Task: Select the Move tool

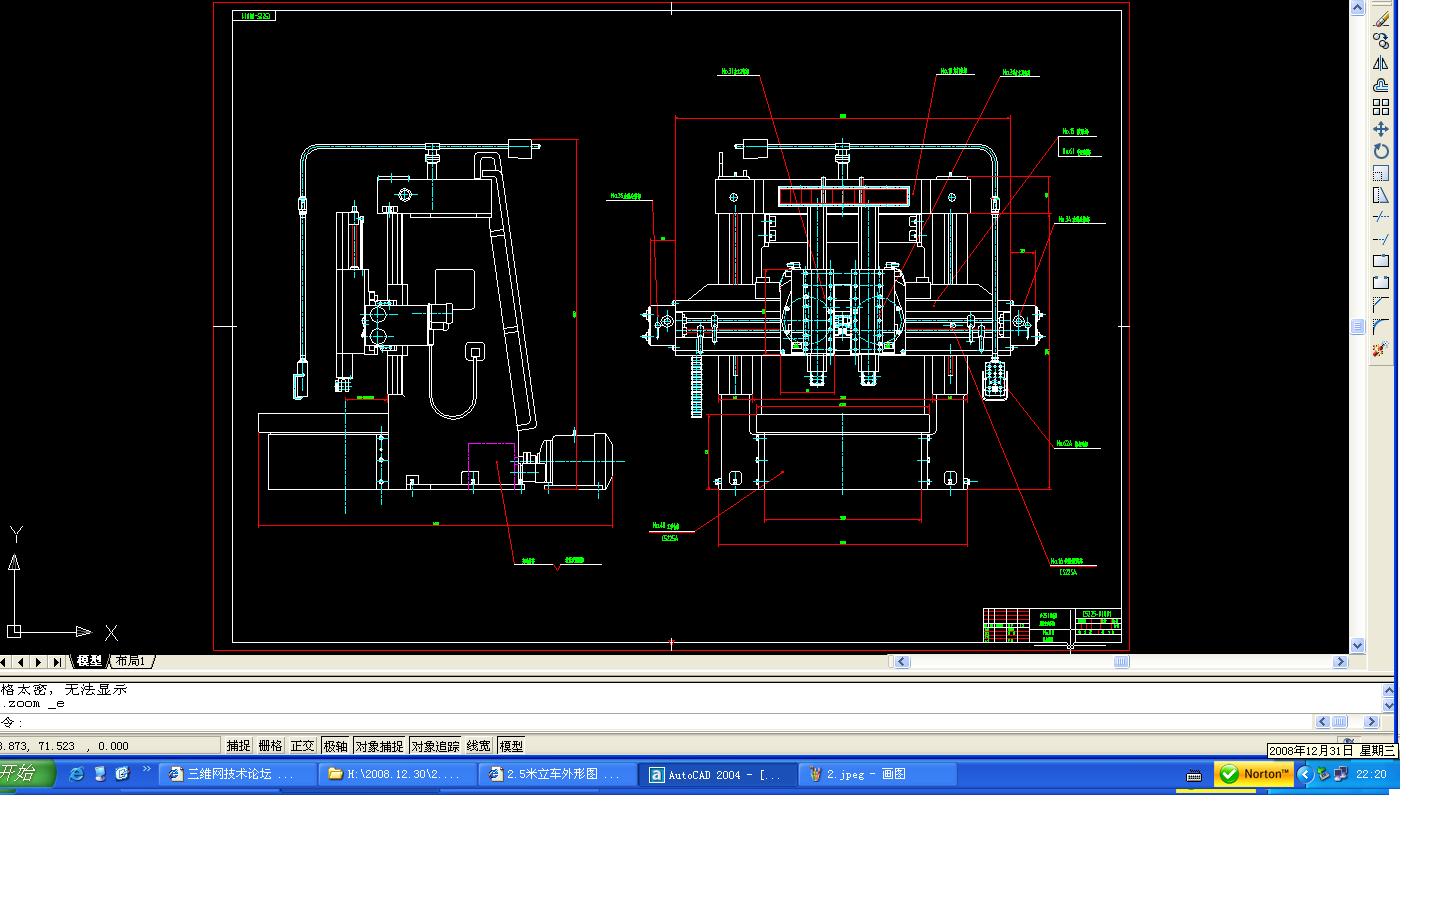Action: coord(1381,129)
